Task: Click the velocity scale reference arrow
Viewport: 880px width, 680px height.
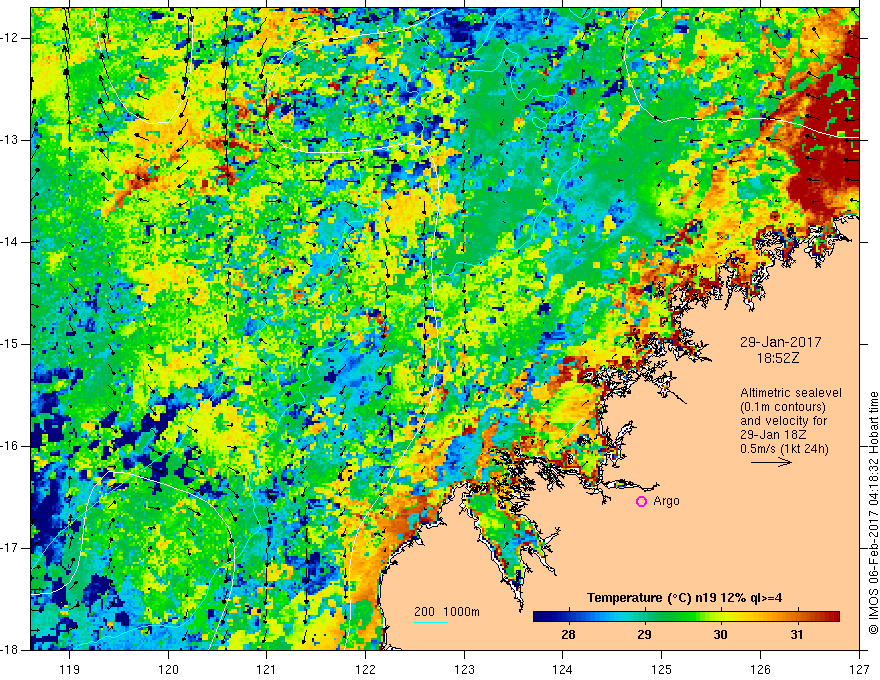Action: (x=771, y=462)
